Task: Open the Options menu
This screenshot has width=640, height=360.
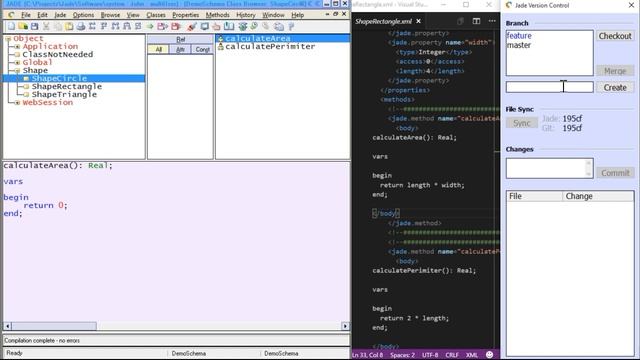Action: point(83,15)
